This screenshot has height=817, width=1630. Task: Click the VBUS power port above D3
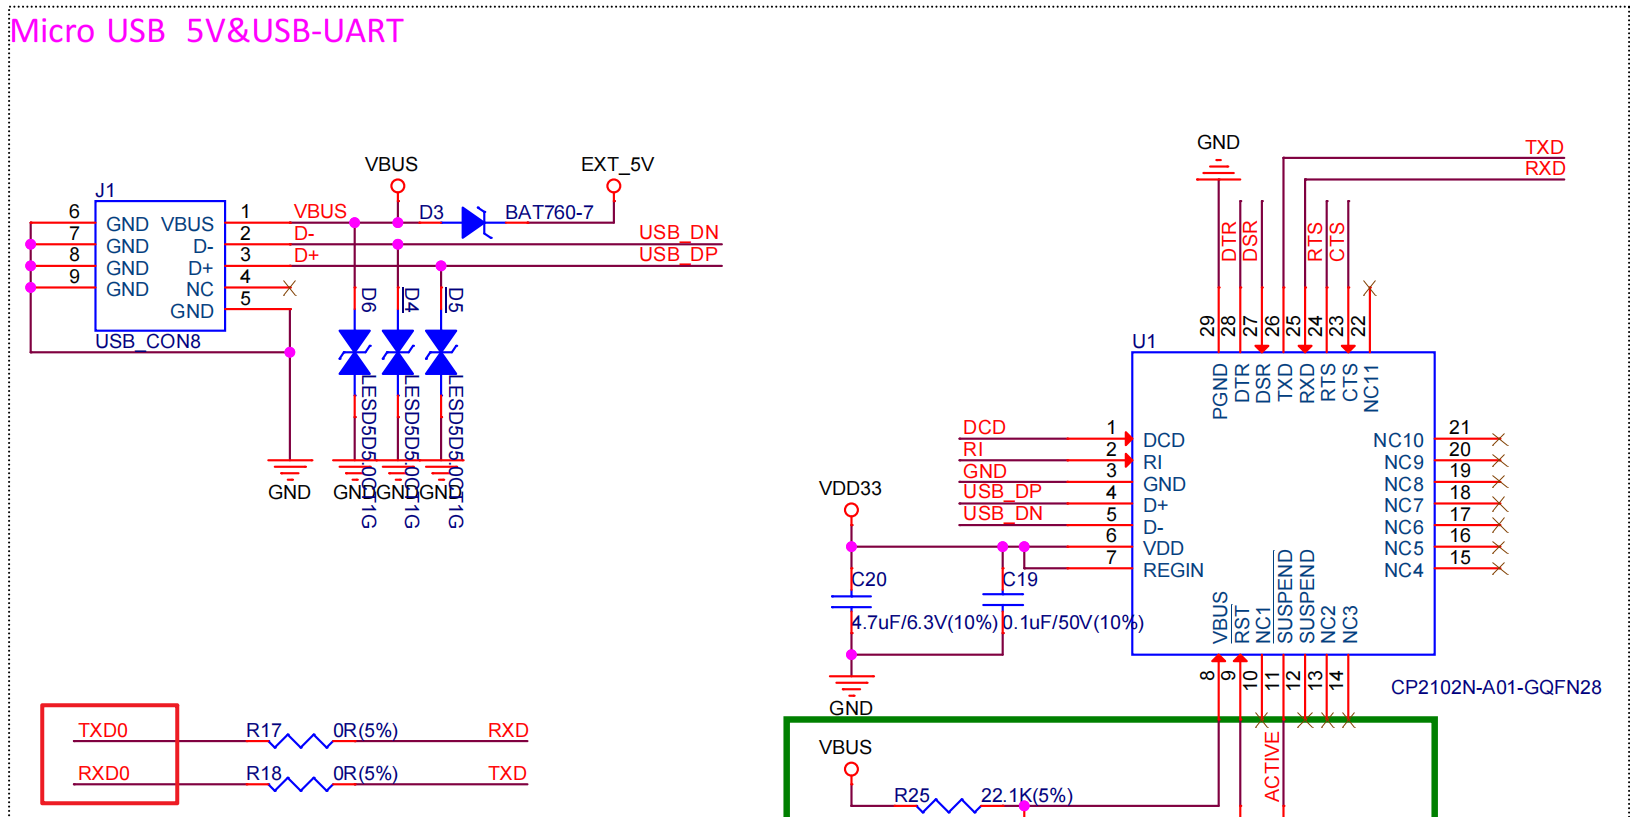[x=398, y=185]
